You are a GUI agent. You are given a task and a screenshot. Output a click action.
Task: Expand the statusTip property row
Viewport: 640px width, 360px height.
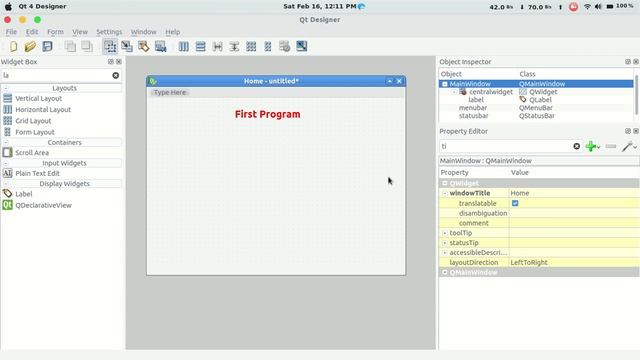tap(445, 243)
